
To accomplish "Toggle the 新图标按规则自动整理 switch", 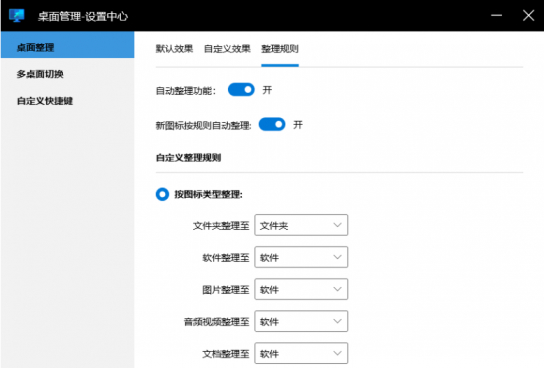I will pos(272,124).
